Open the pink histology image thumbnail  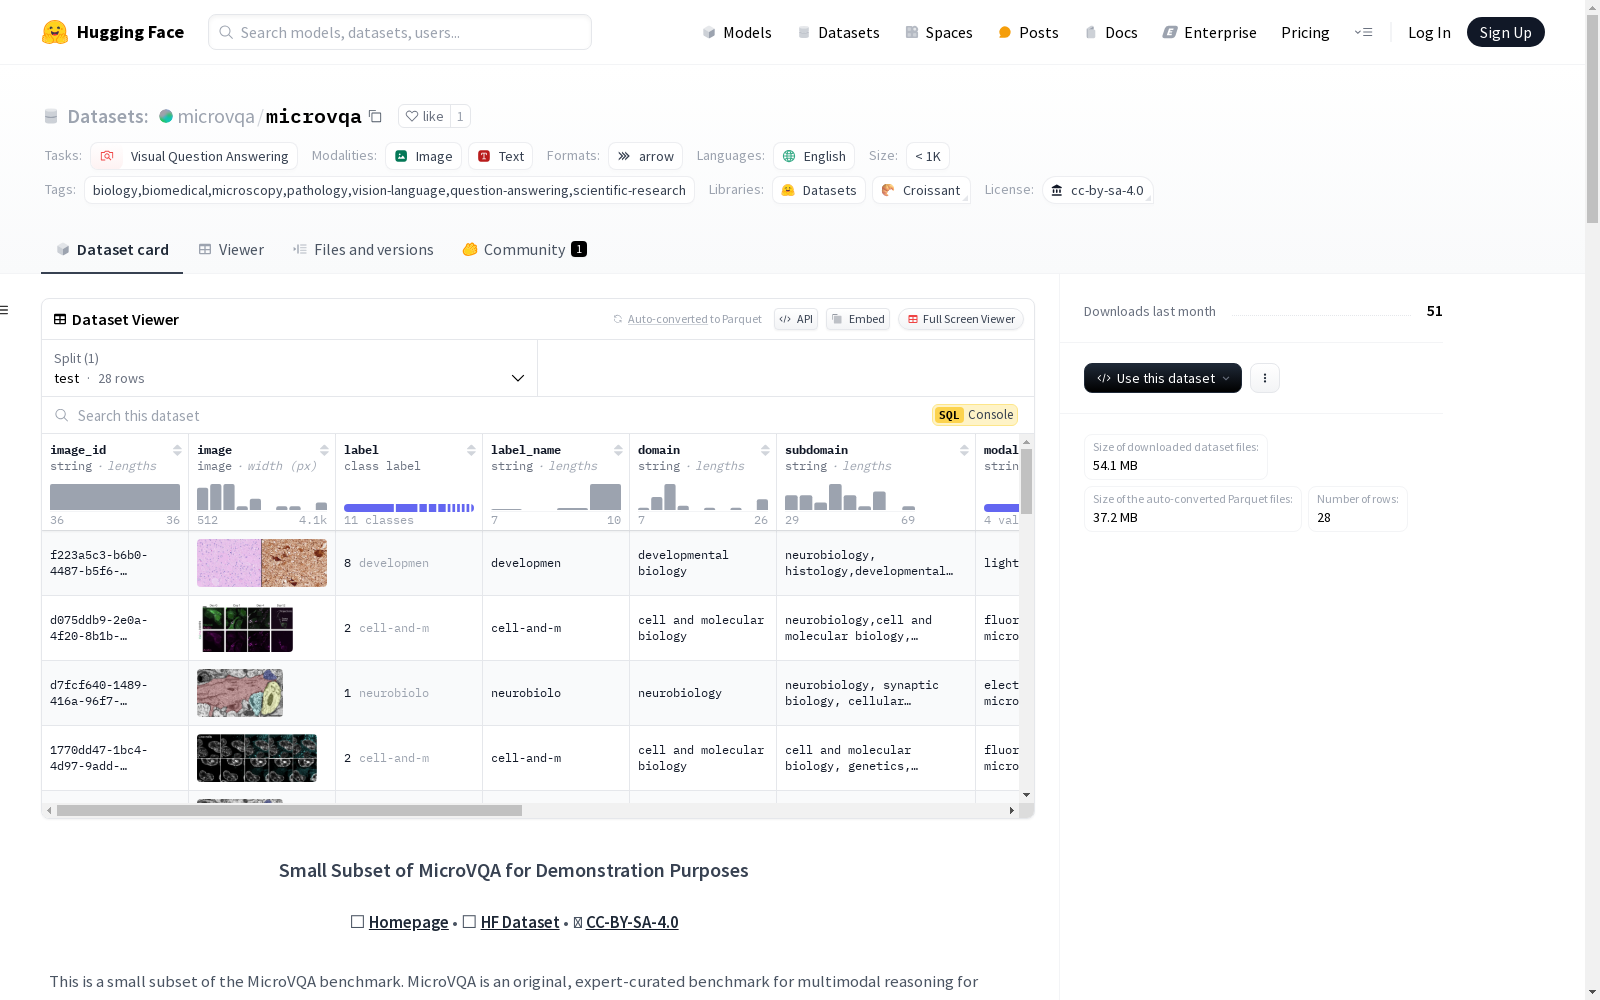click(x=262, y=563)
